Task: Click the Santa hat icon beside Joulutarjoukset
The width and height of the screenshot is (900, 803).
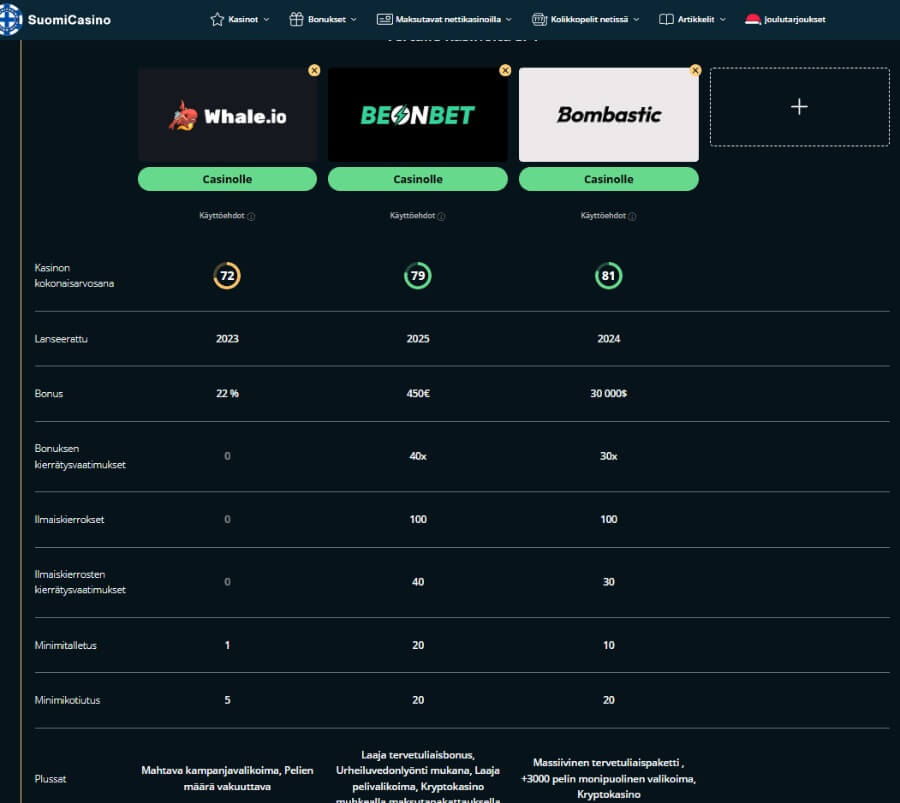Action: tap(753, 18)
